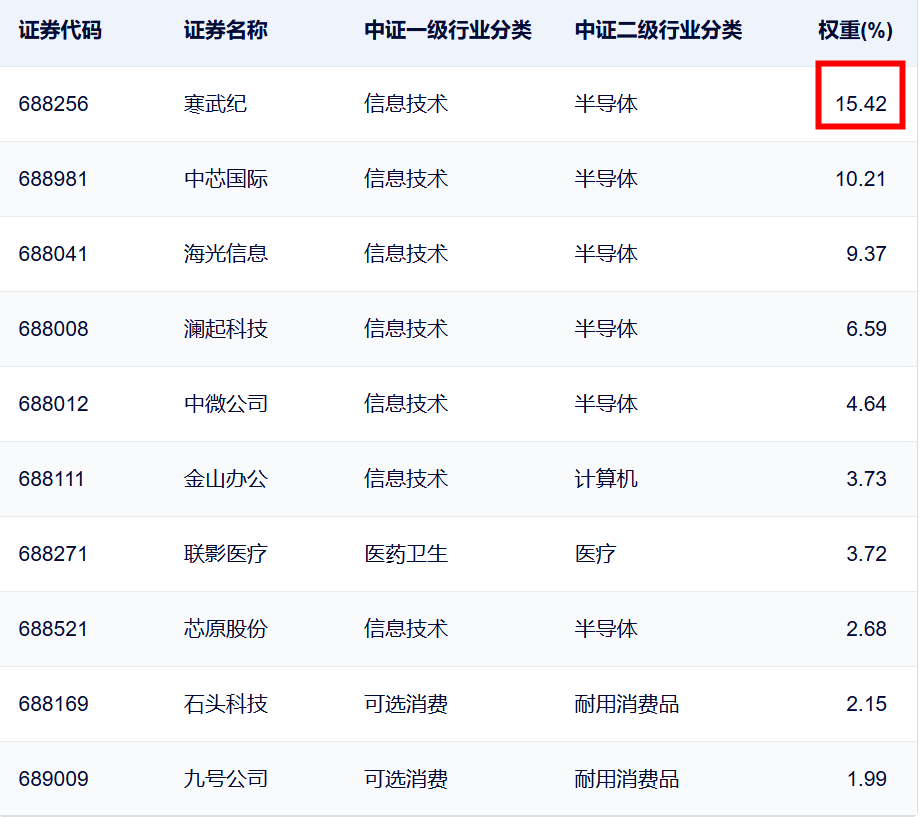The image size is (924, 817).
Task: Click 半导体 in the 寒武纪 row
Action: [606, 104]
